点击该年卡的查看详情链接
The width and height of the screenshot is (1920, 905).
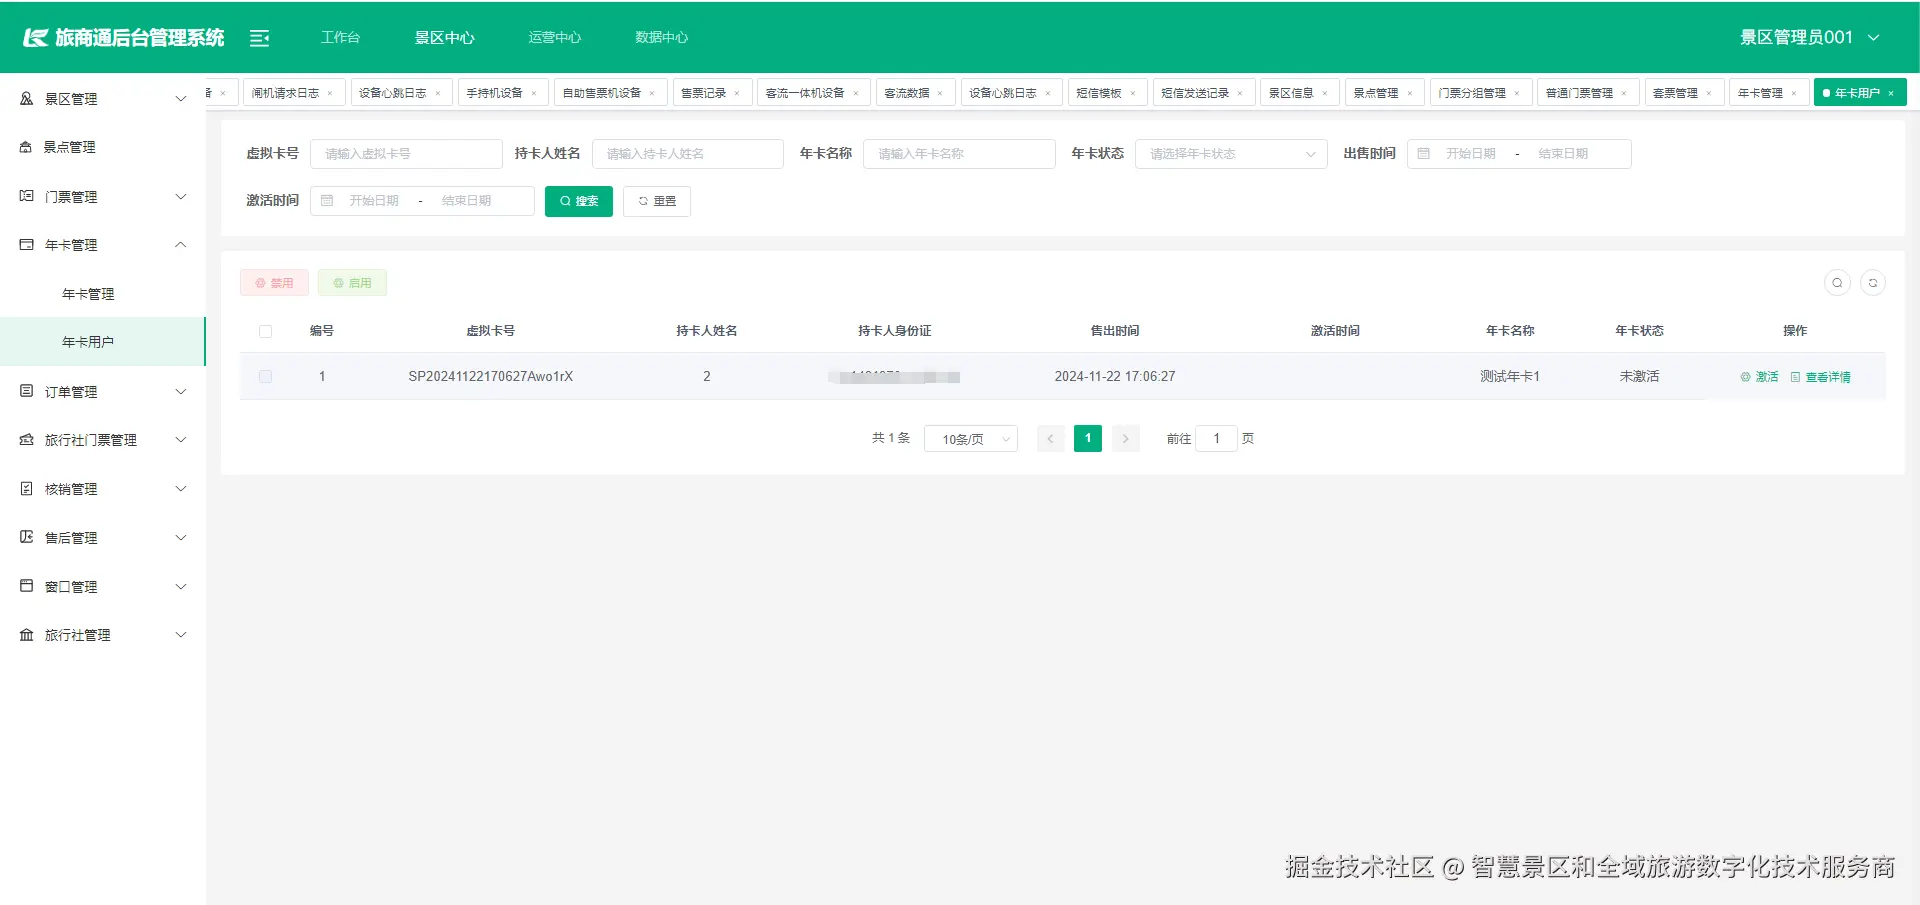1829,377
